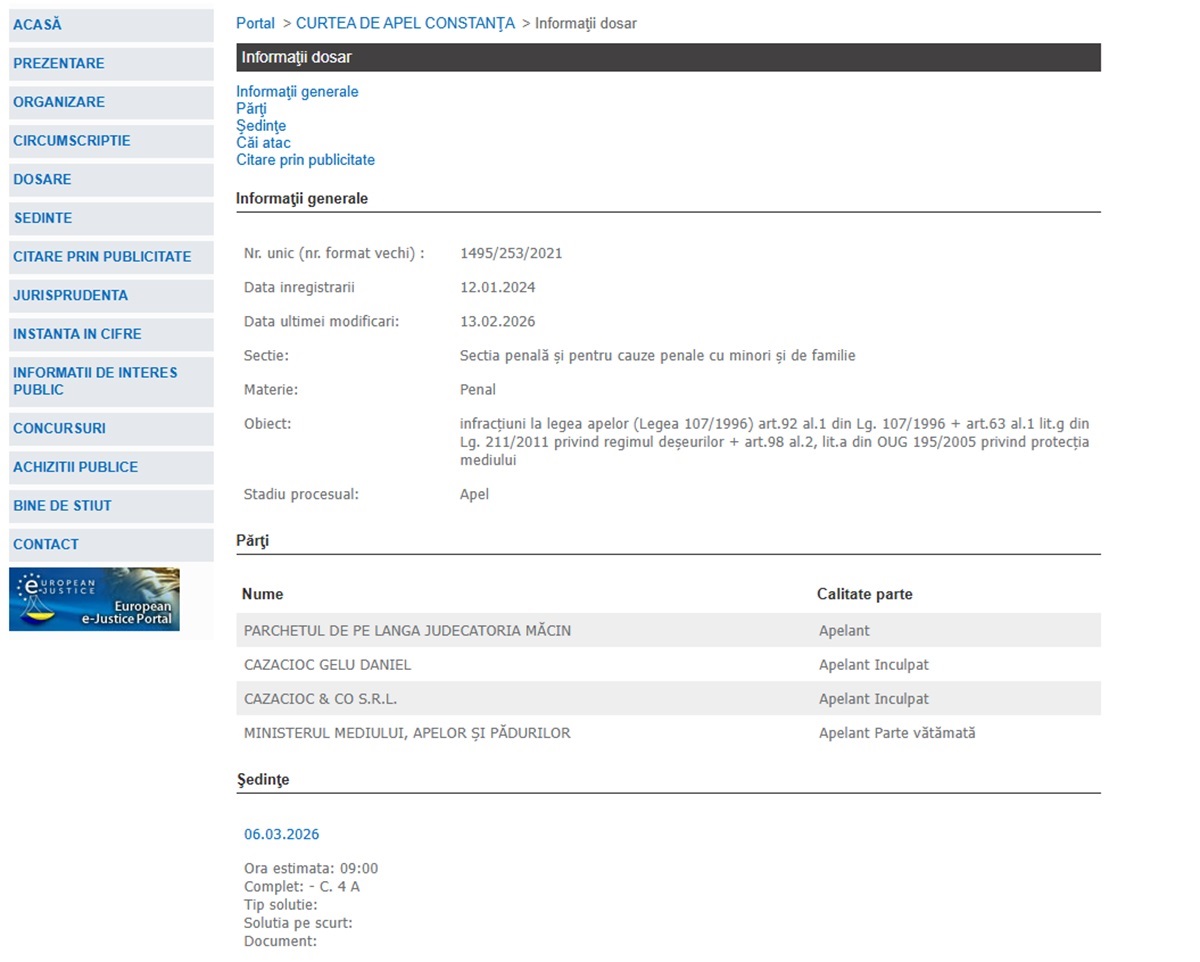This screenshot has width=1200, height=962.
Task: Open ACHIZITII PUBLICE sidebar page
Action: tap(111, 467)
